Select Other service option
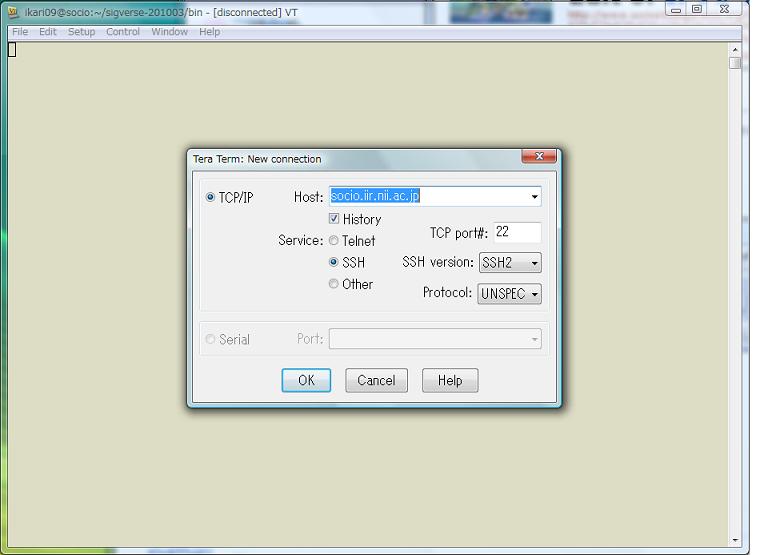 (x=334, y=285)
